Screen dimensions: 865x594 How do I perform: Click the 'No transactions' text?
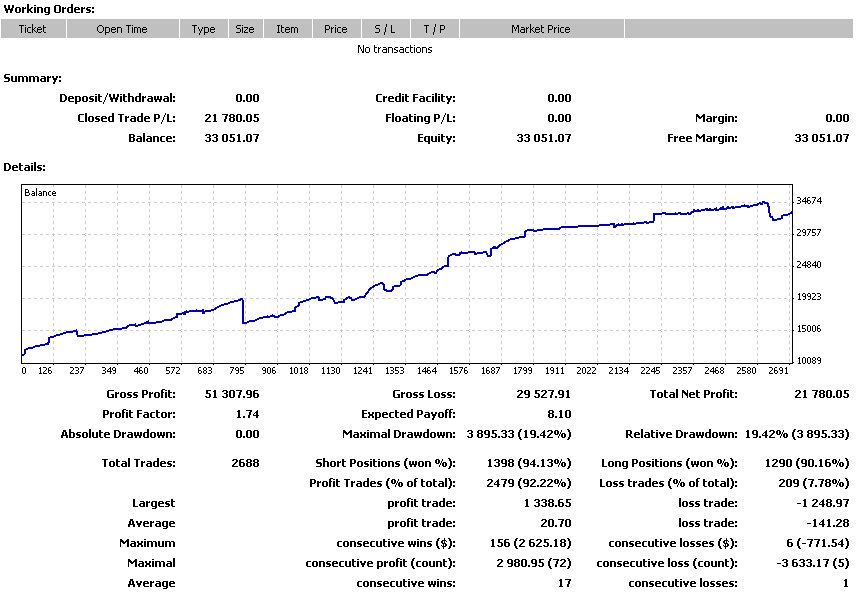pos(394,49)
